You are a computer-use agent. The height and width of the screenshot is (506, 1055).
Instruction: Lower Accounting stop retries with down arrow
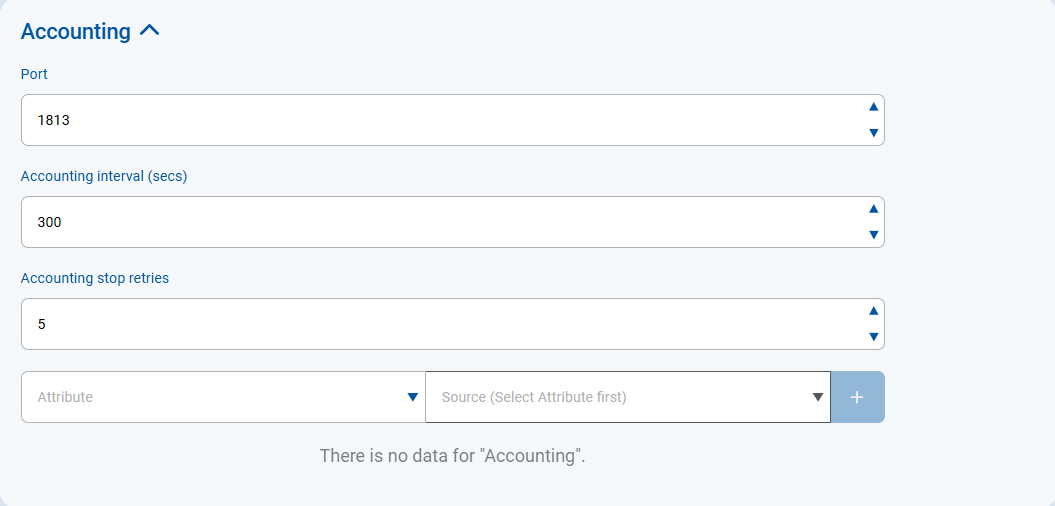(873, 337)
